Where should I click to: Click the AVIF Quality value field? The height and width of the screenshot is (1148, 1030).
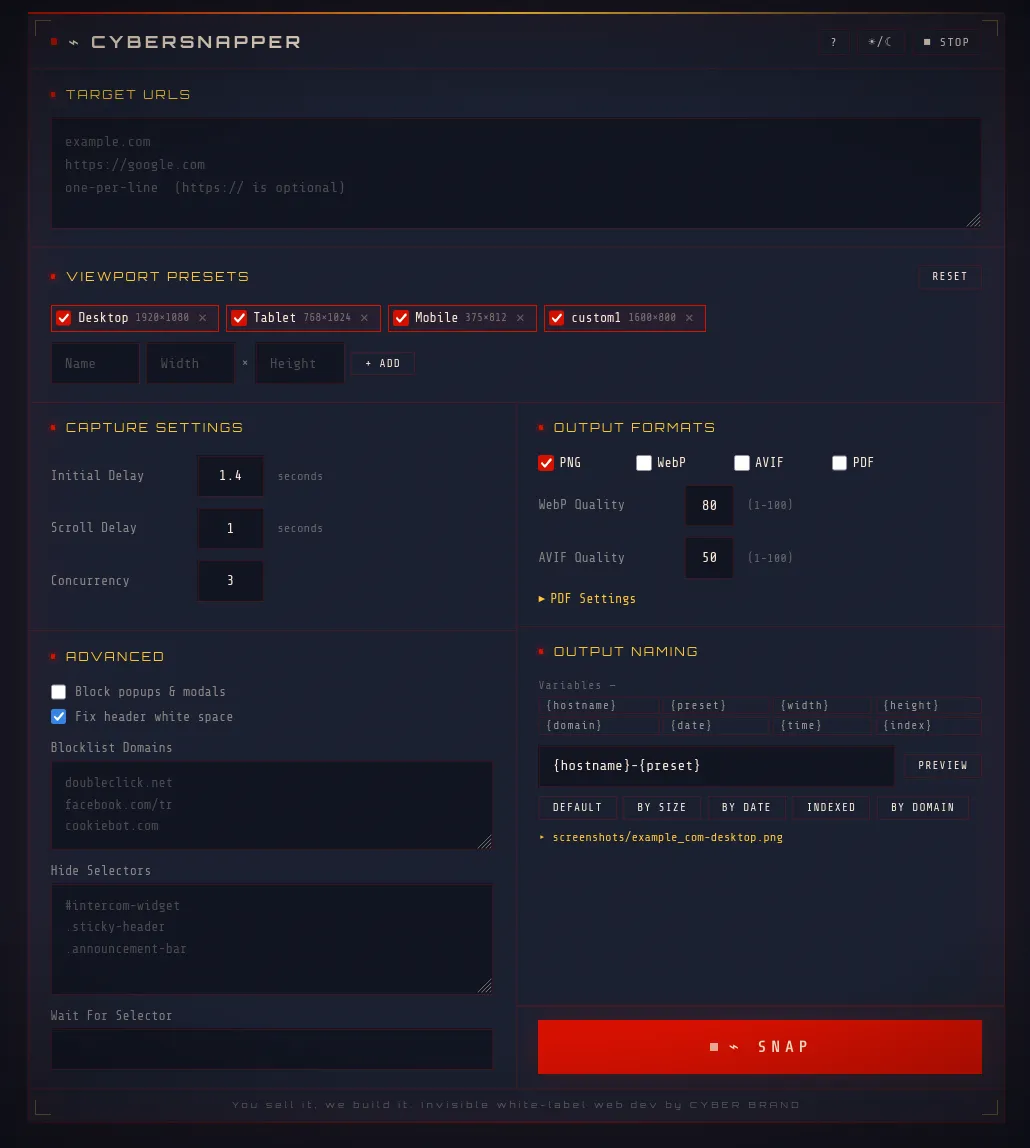click(709, 558)
